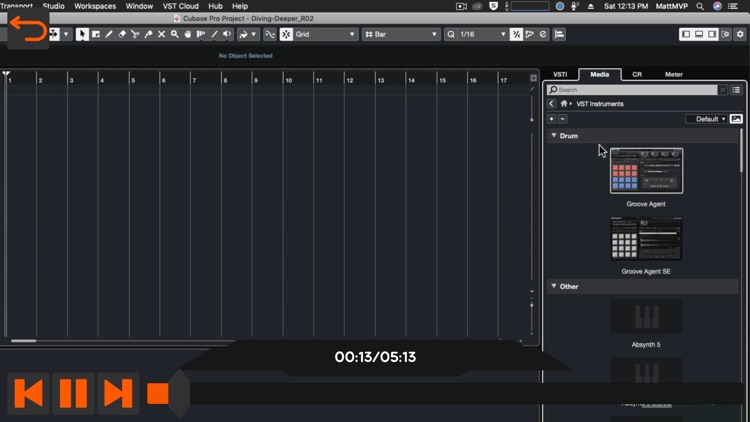Screen dimensions: 750x422
Task: Select the Color paint bucket tool
Action: click(243, 34)
